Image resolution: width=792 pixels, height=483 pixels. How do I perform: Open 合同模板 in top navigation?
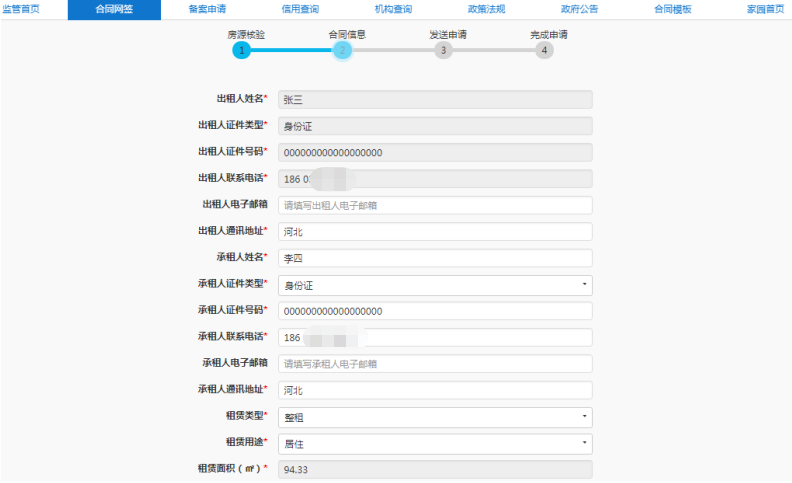[x=672, y=9]
